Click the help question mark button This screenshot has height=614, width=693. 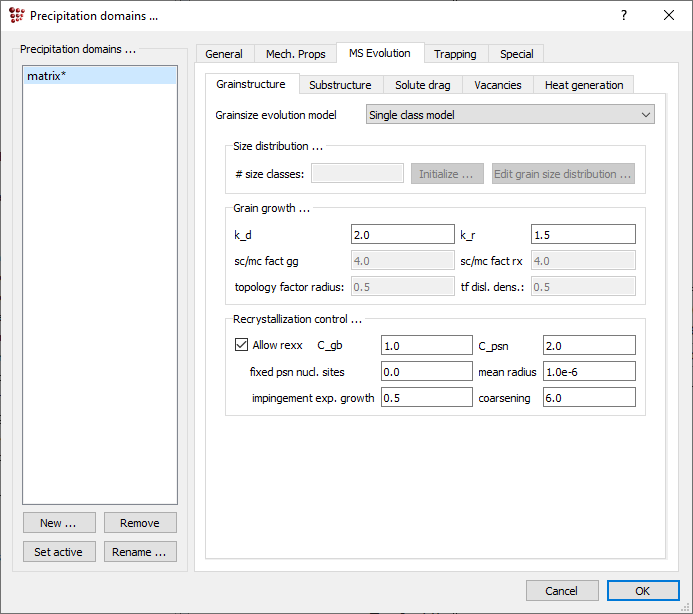coord(624,15)
